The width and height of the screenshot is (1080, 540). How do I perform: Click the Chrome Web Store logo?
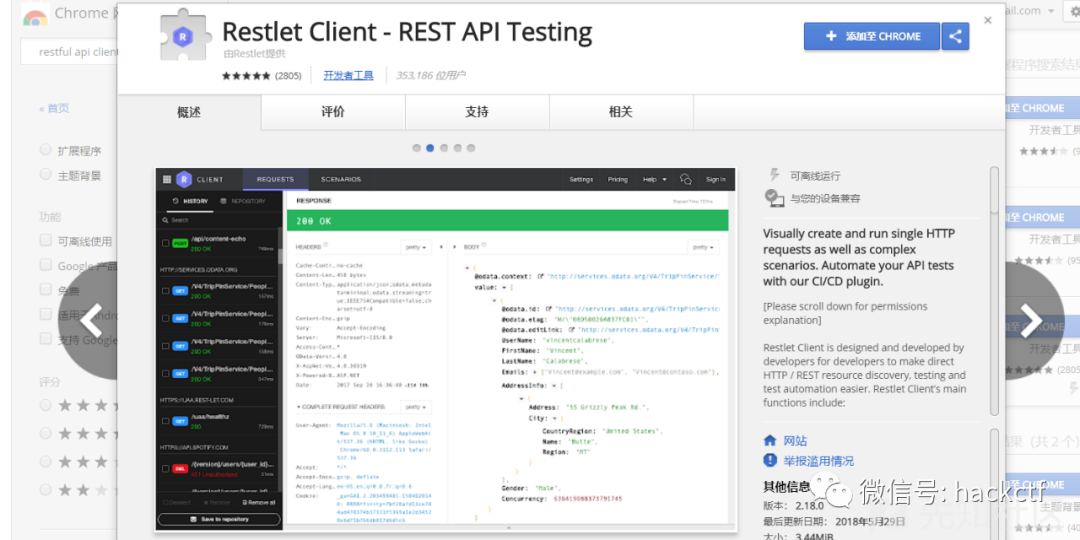[34, 14]
